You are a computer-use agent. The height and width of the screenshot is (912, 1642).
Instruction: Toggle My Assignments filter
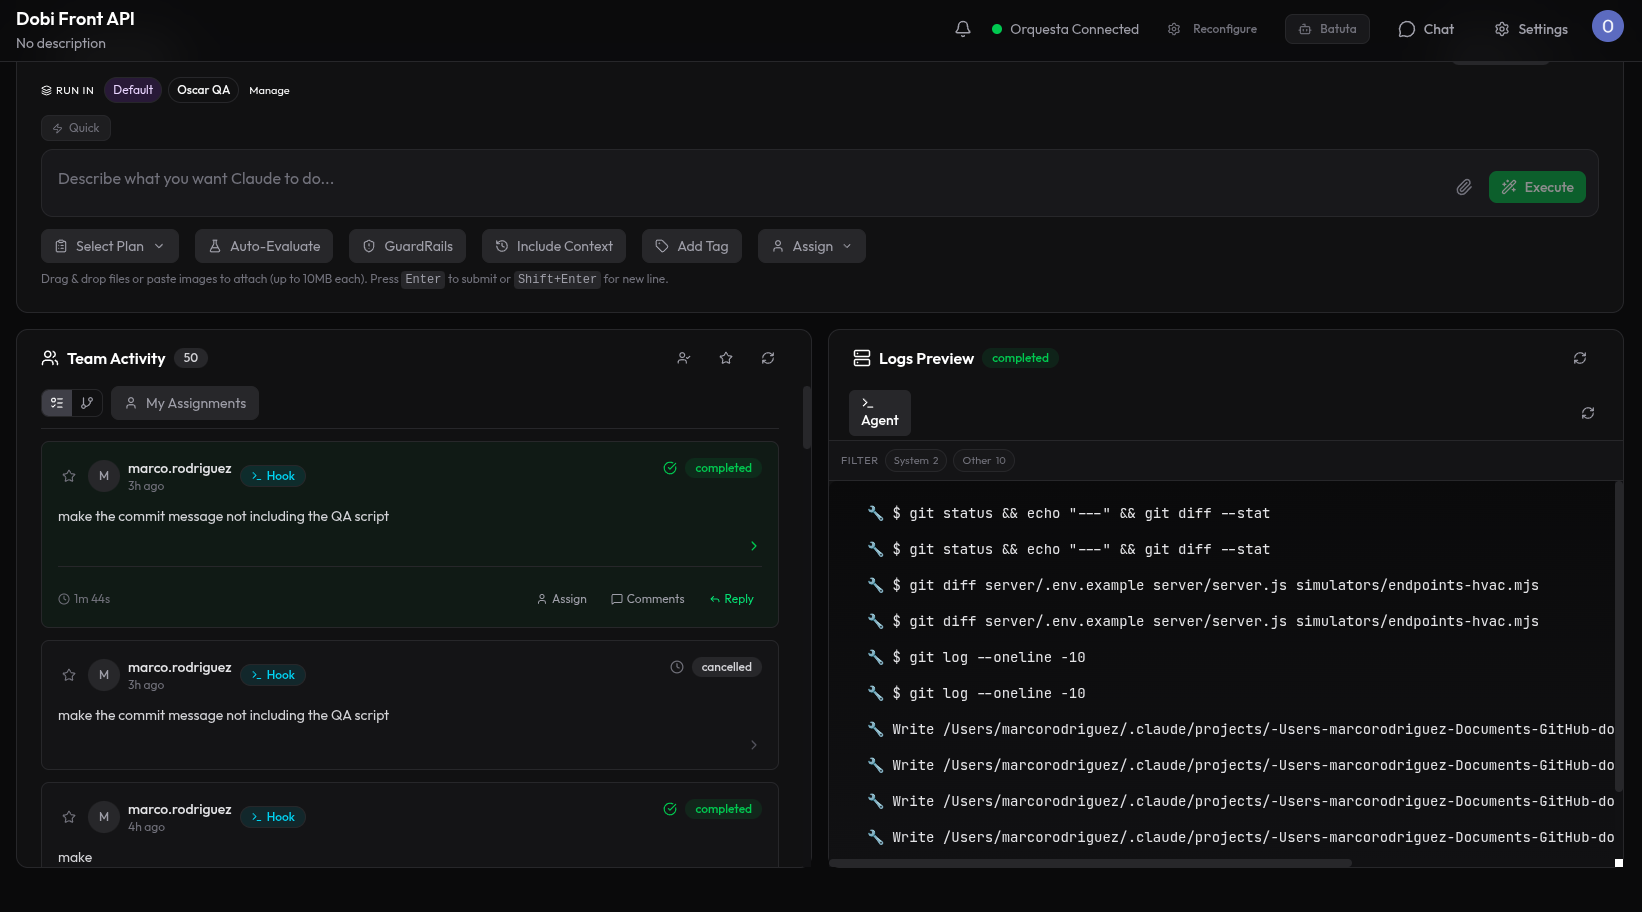[185, 403]
